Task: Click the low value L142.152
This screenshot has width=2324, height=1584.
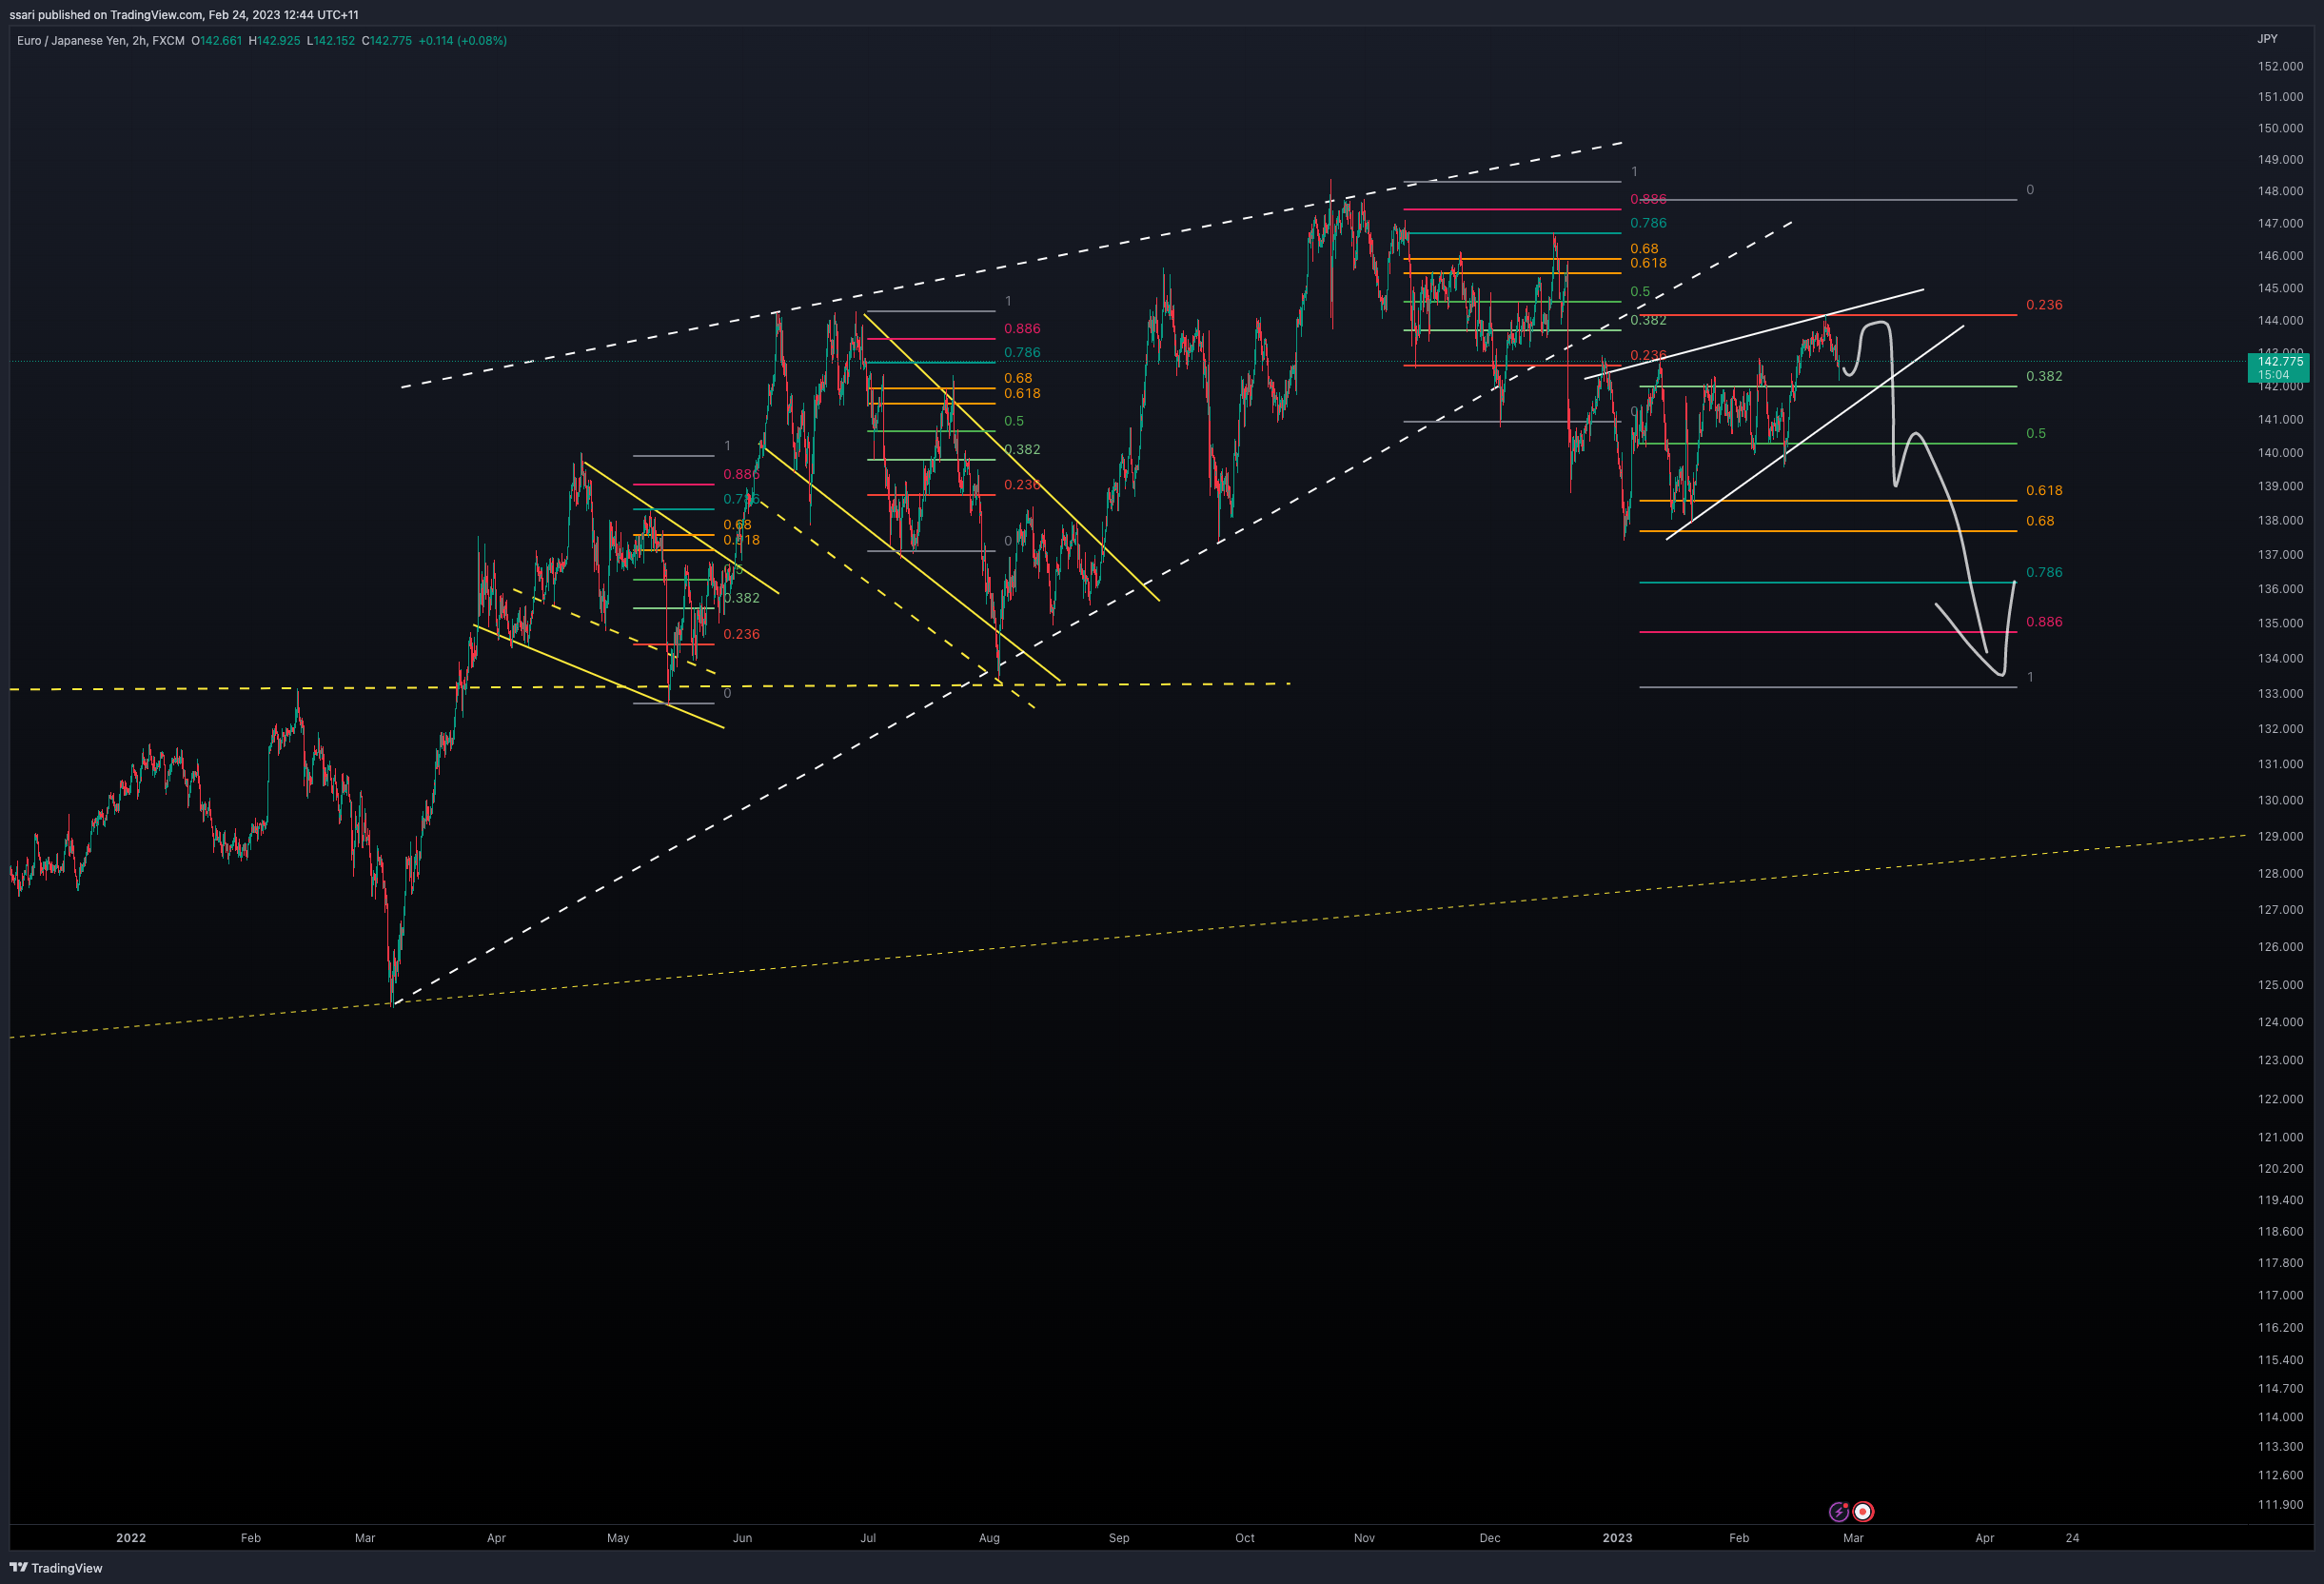Action: coord(331,41)
